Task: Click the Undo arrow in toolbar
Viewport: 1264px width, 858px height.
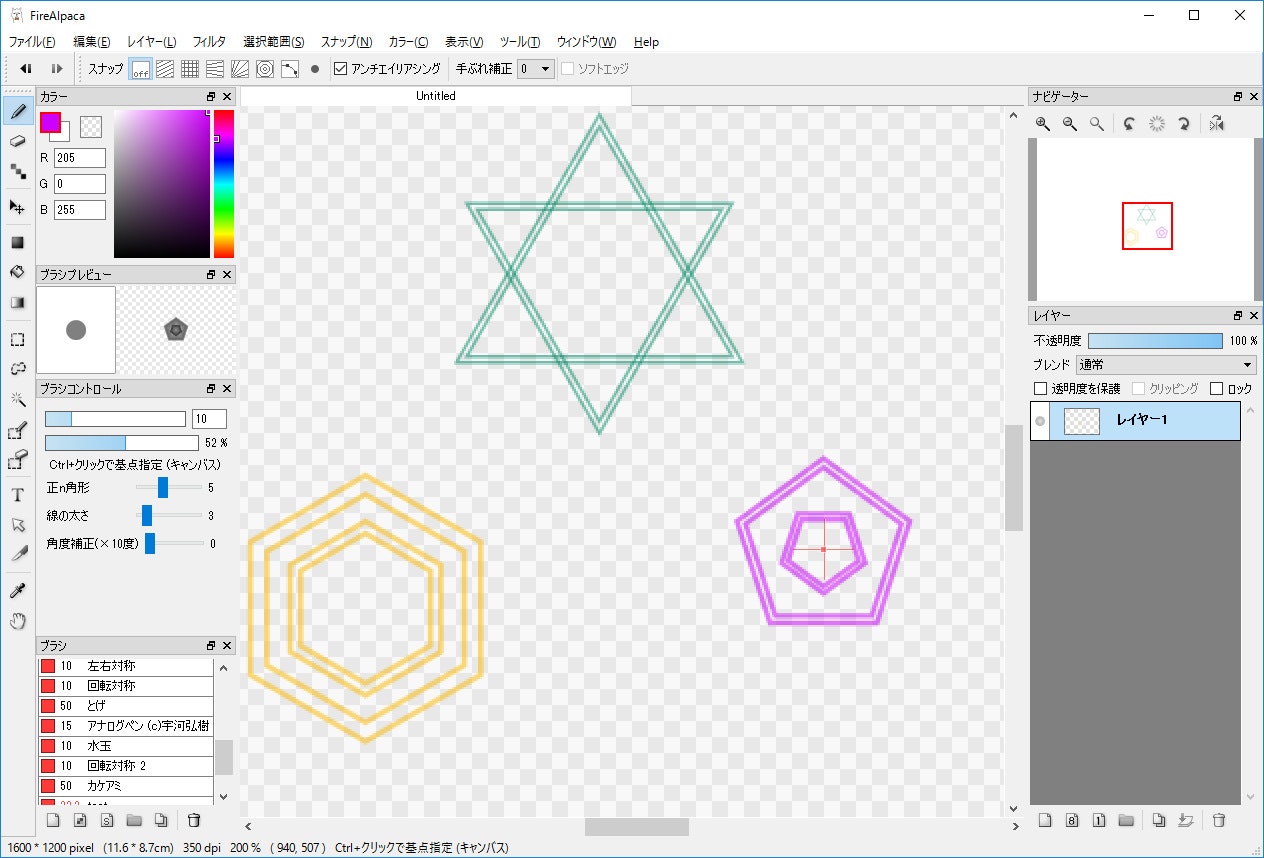Action: point(27,69)
